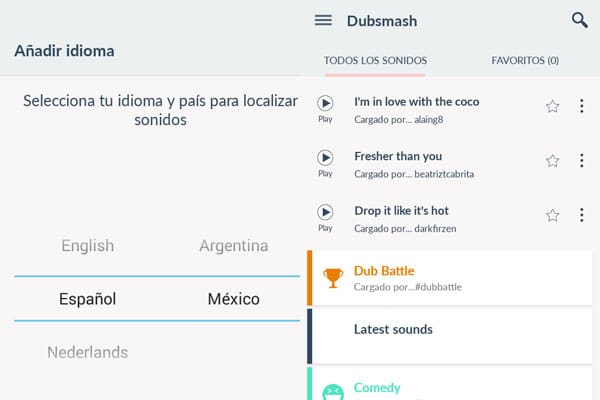This screenshot has height=400, width=600.
Task: Select Nederlands in the language picker
Action: coord(88,352)
